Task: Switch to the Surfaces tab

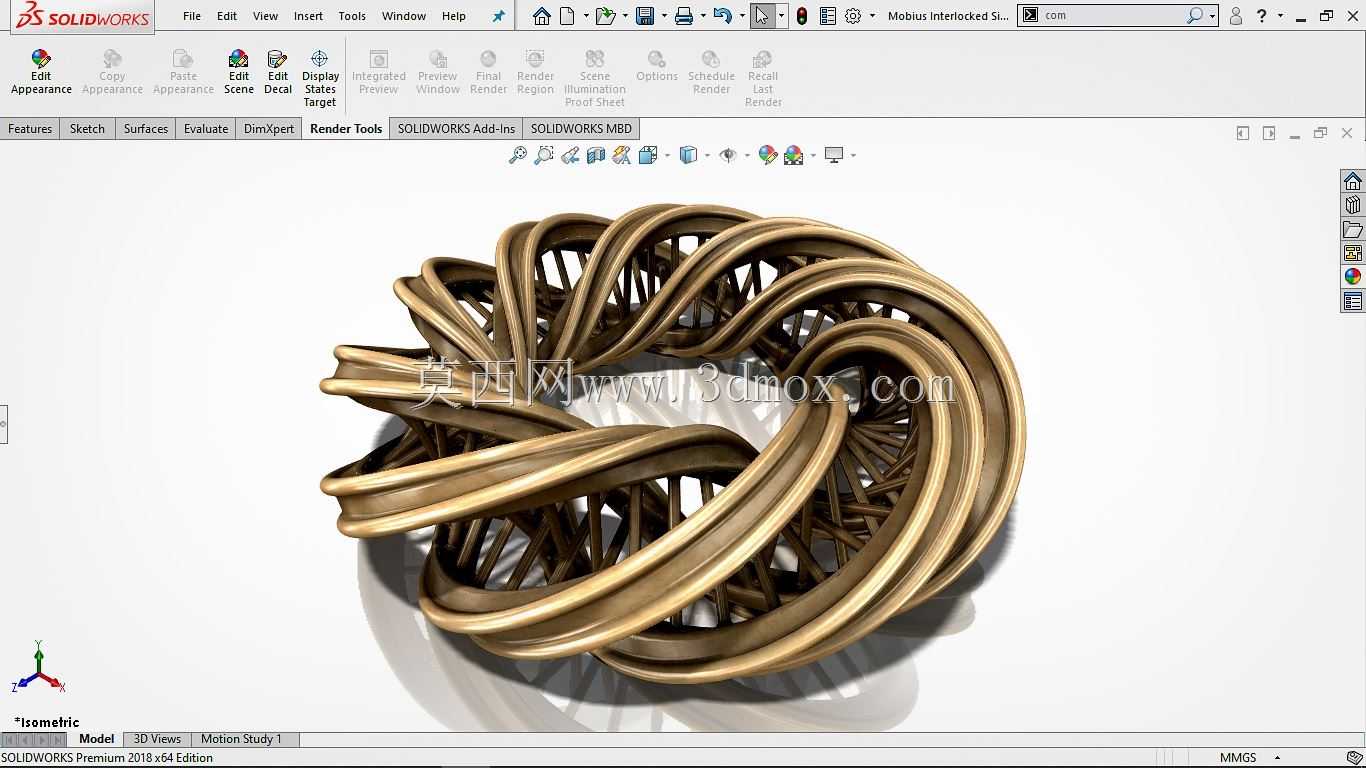Action: click(146, 129)
